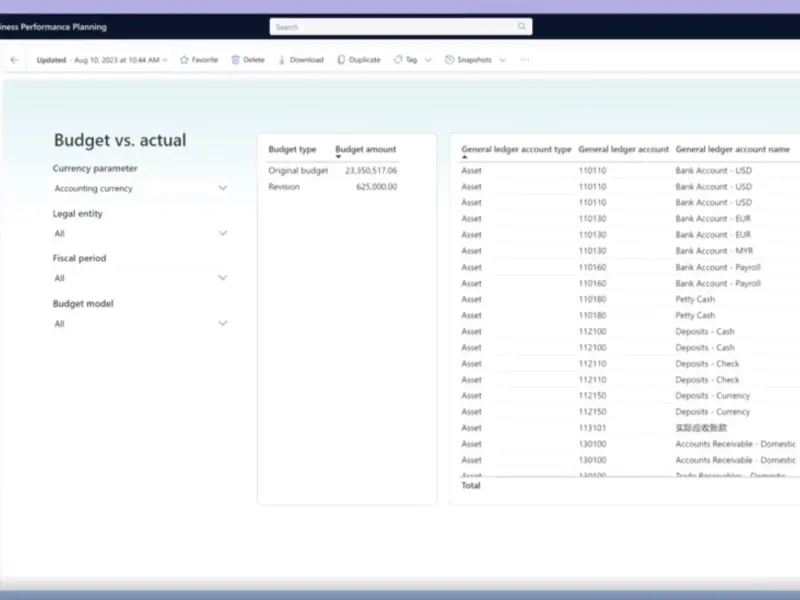The height and width of the screenshot is (600, 800).
Task: Sort by Budget amount column header
Action: click(x=365, y=149)
